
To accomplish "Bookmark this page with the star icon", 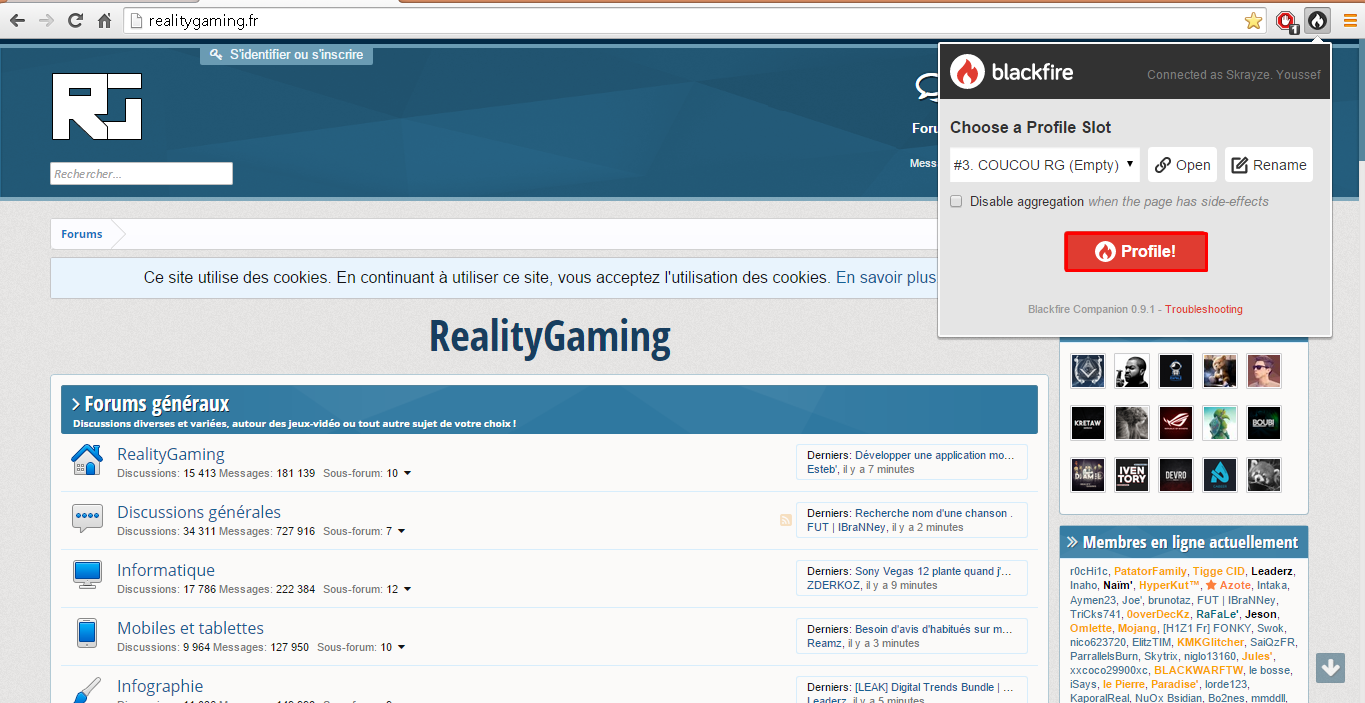I will (x=1253, y=20).
